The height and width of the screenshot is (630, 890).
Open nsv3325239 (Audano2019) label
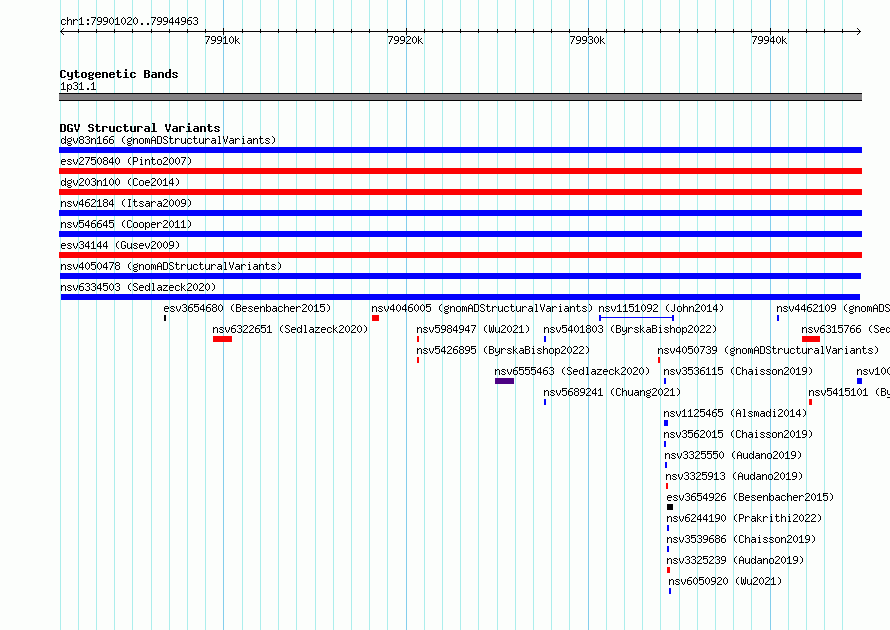coord(736,560)
